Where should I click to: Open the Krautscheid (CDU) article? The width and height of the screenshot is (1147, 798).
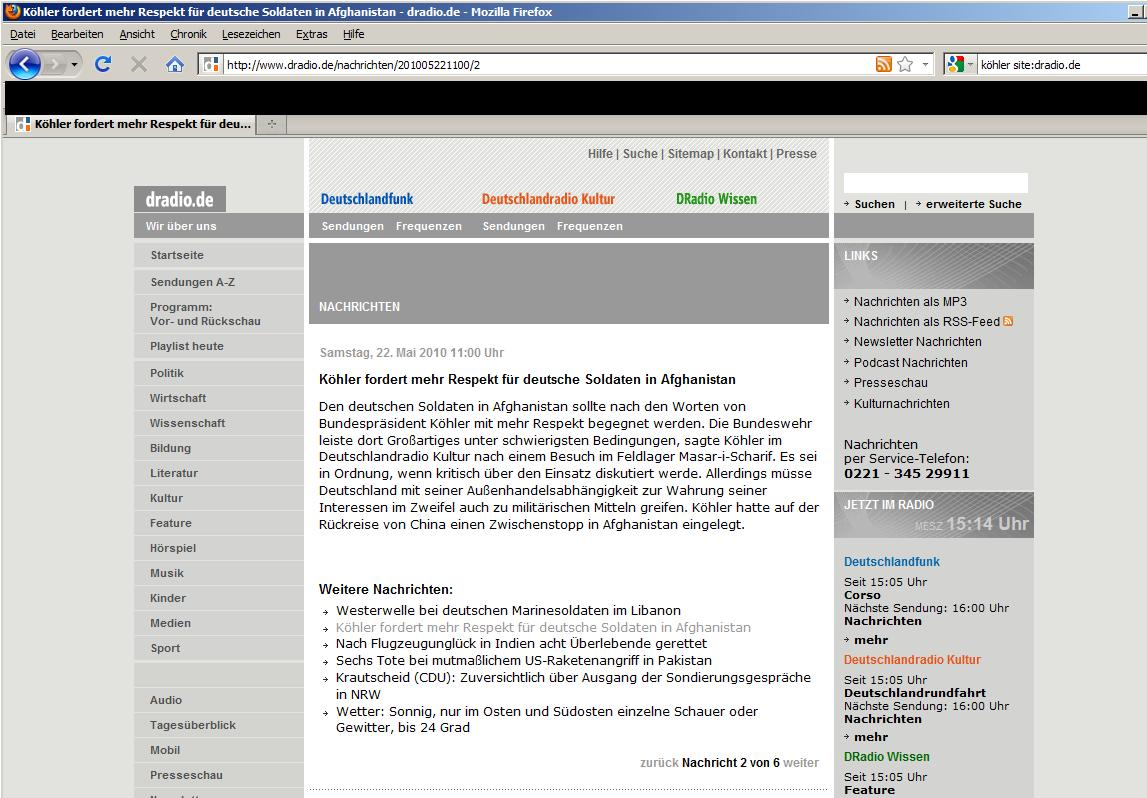573,685
